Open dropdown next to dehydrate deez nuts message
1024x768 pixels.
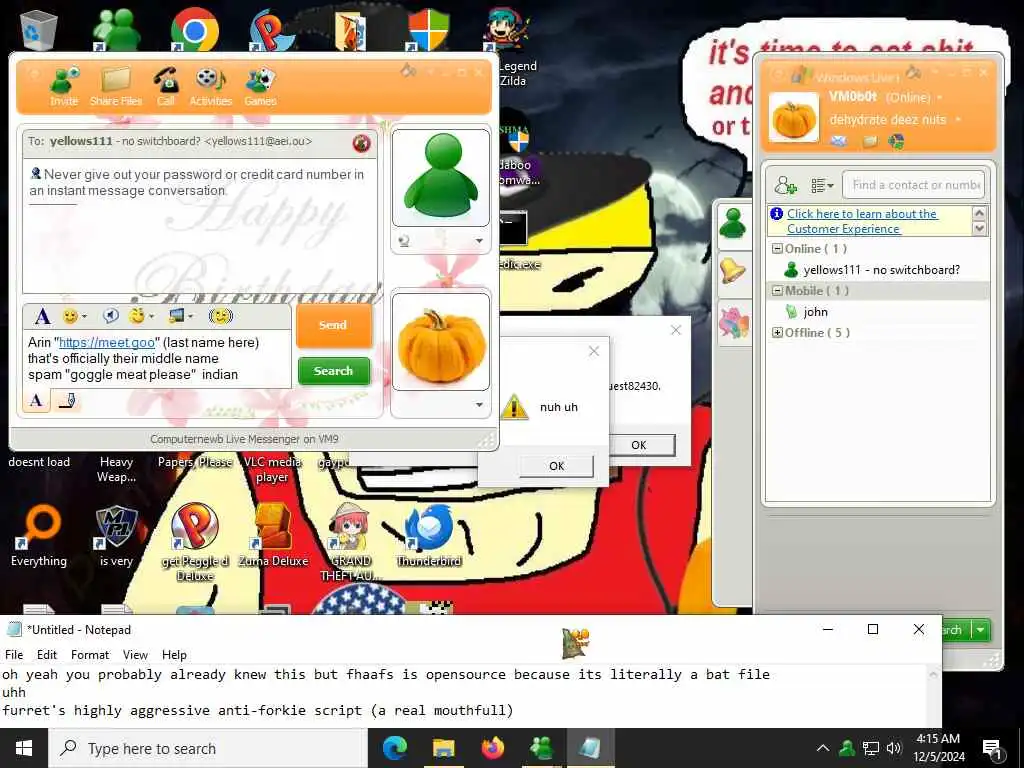958,120
